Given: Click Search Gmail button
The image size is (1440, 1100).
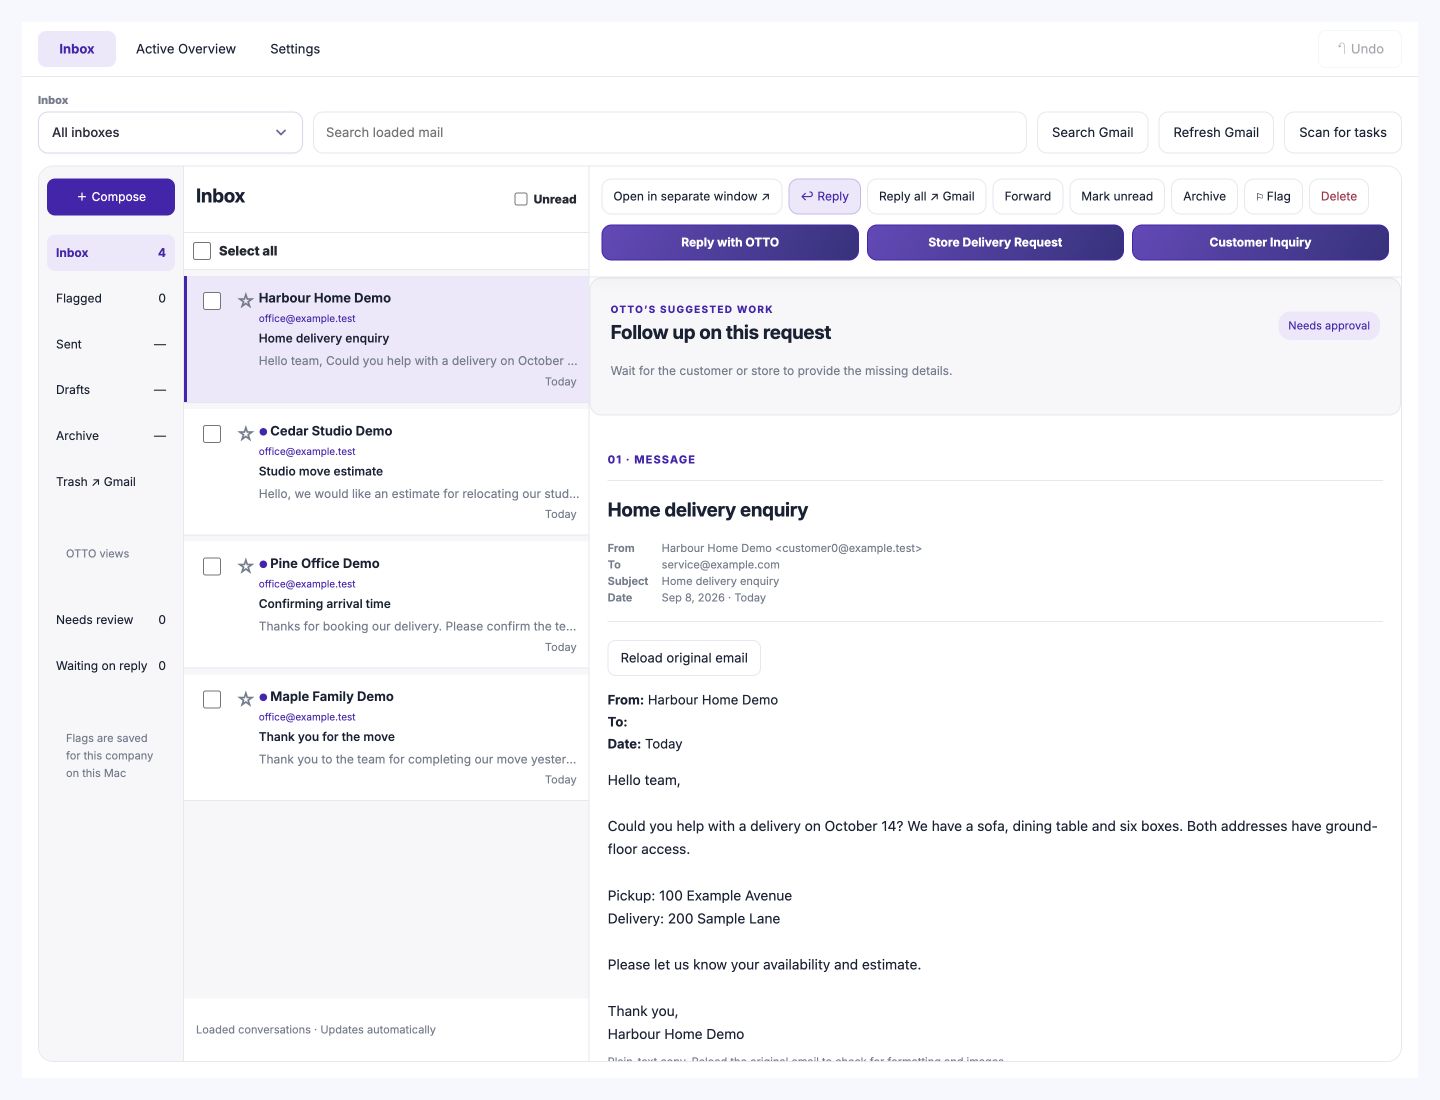Looking at the screenshot, I should [1092, 132].
